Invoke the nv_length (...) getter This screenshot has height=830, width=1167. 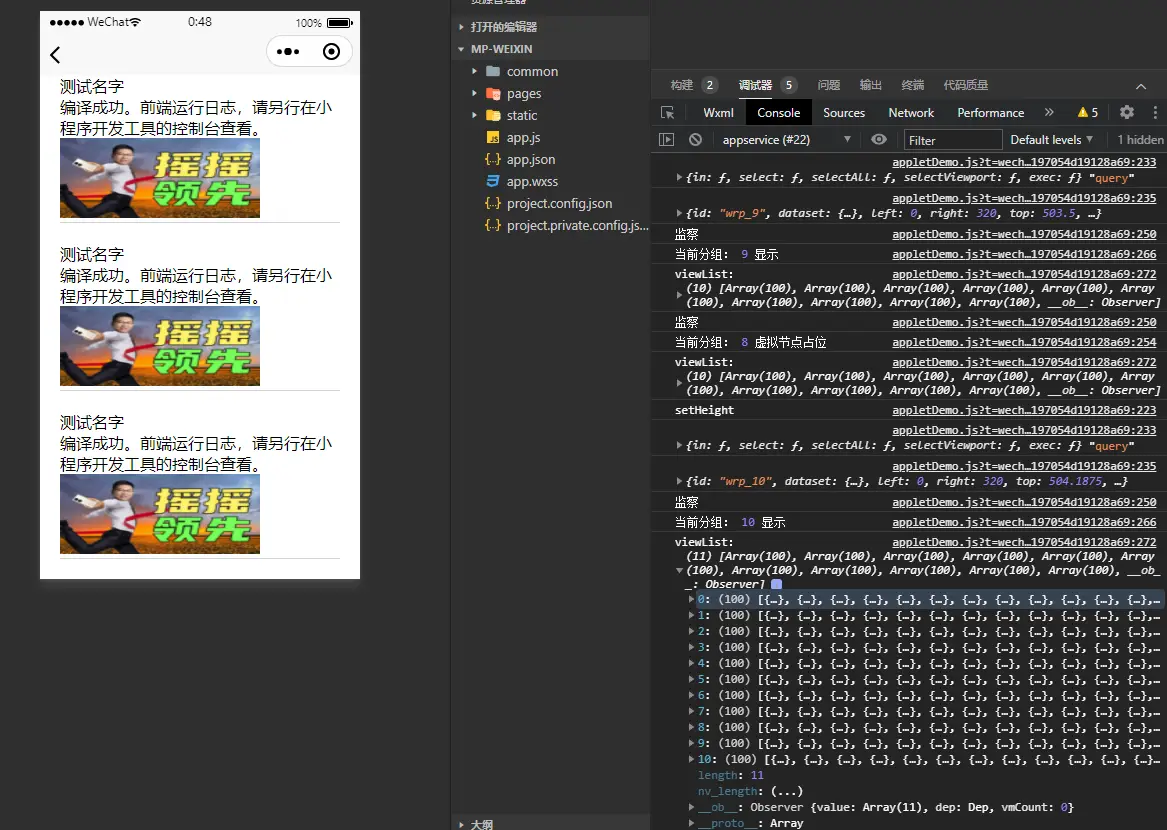pos(787,791)
